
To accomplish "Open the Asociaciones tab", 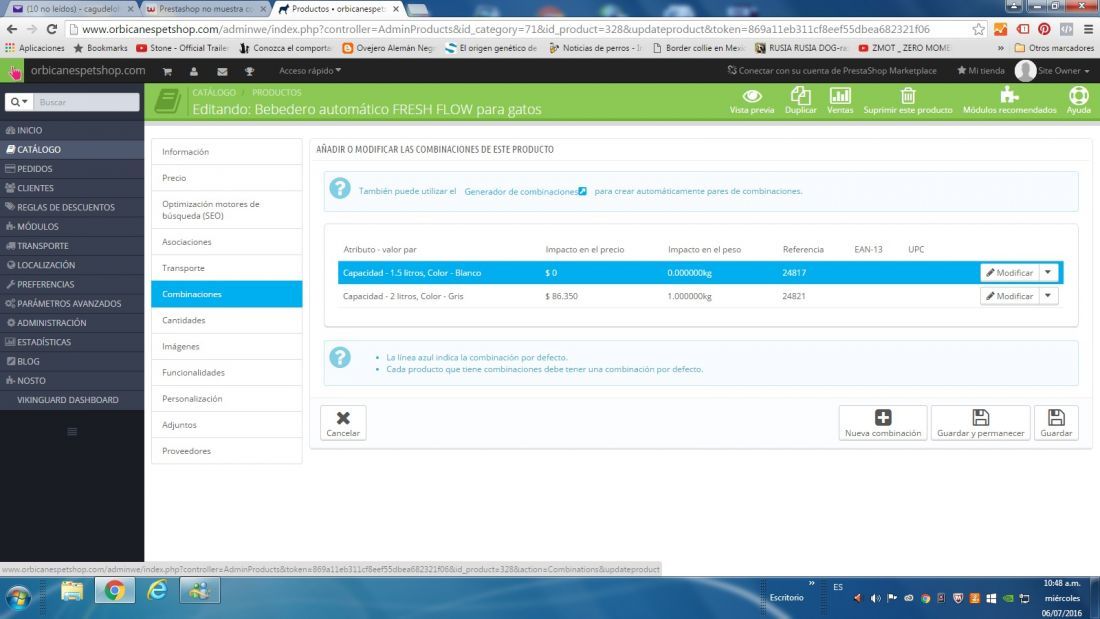I will 227,241.
